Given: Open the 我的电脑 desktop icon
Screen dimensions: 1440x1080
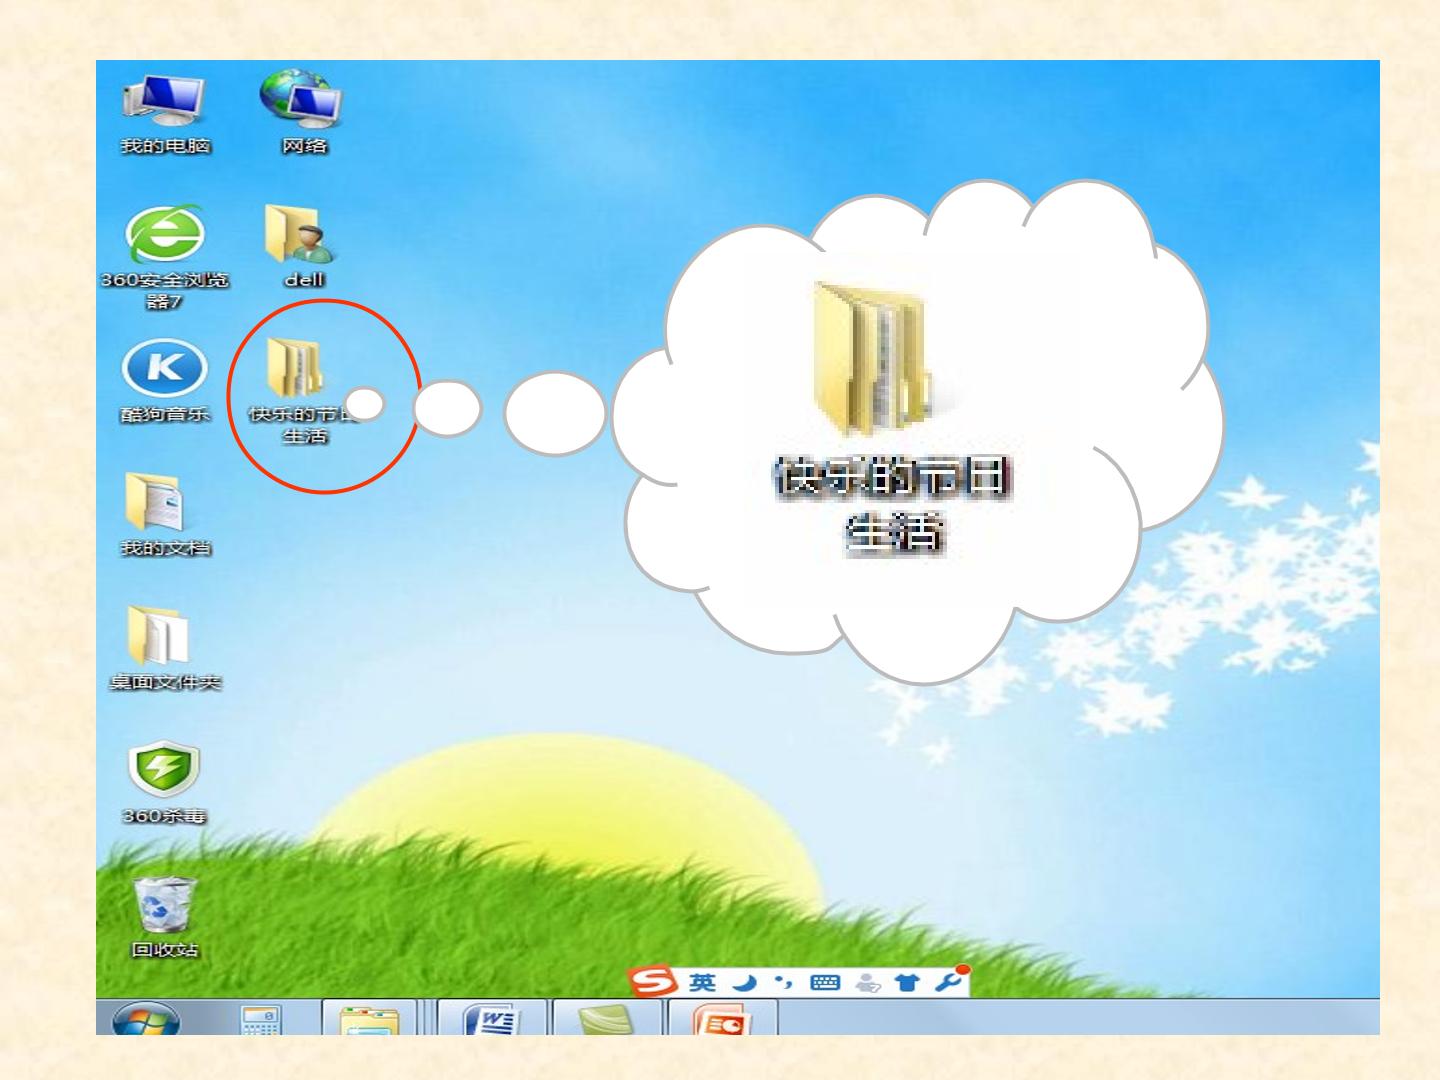Looking at the screenshot, I should 164,113.
